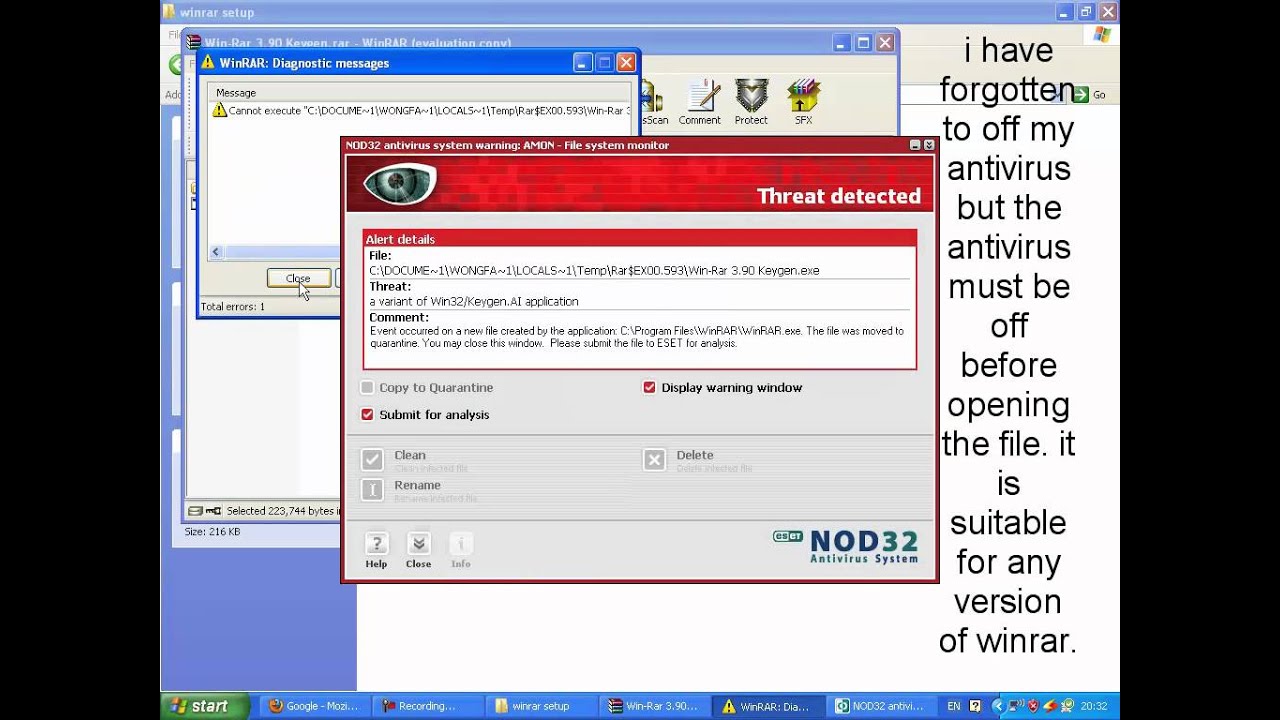1280x720 pixels.
Task: Click the 'a variant of Win32/Keygen.AI application' text
Action: click(x=474, y=301)
